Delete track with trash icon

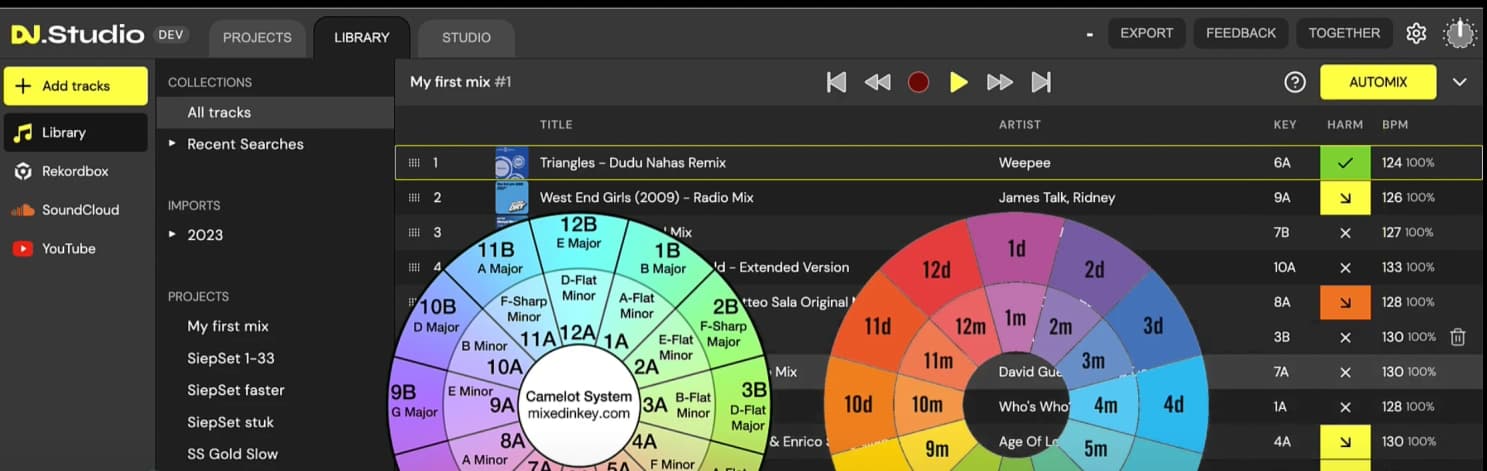point(1458,337)
